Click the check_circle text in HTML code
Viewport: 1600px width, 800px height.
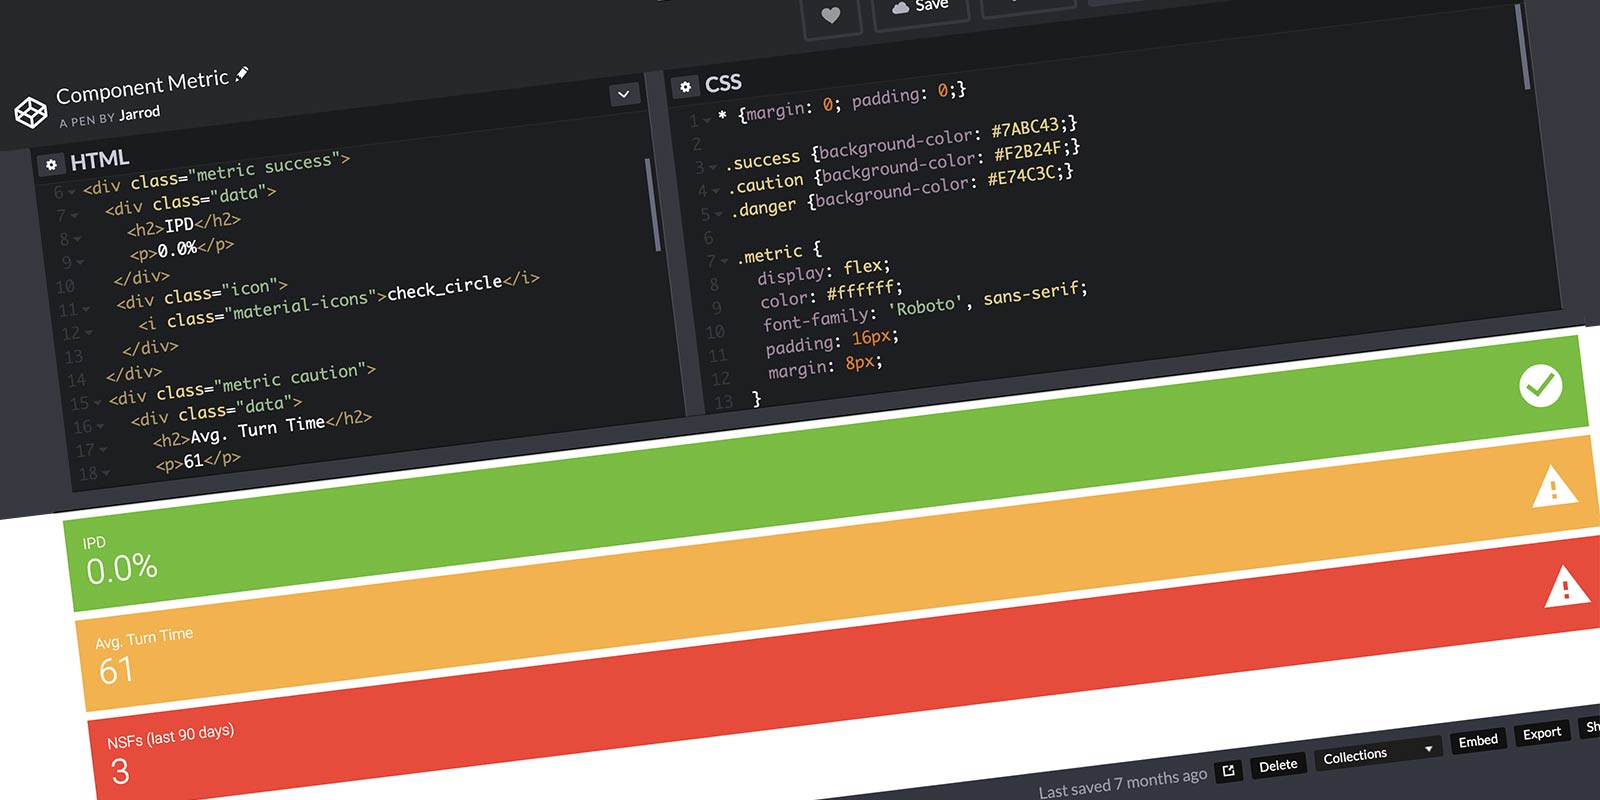445,287
